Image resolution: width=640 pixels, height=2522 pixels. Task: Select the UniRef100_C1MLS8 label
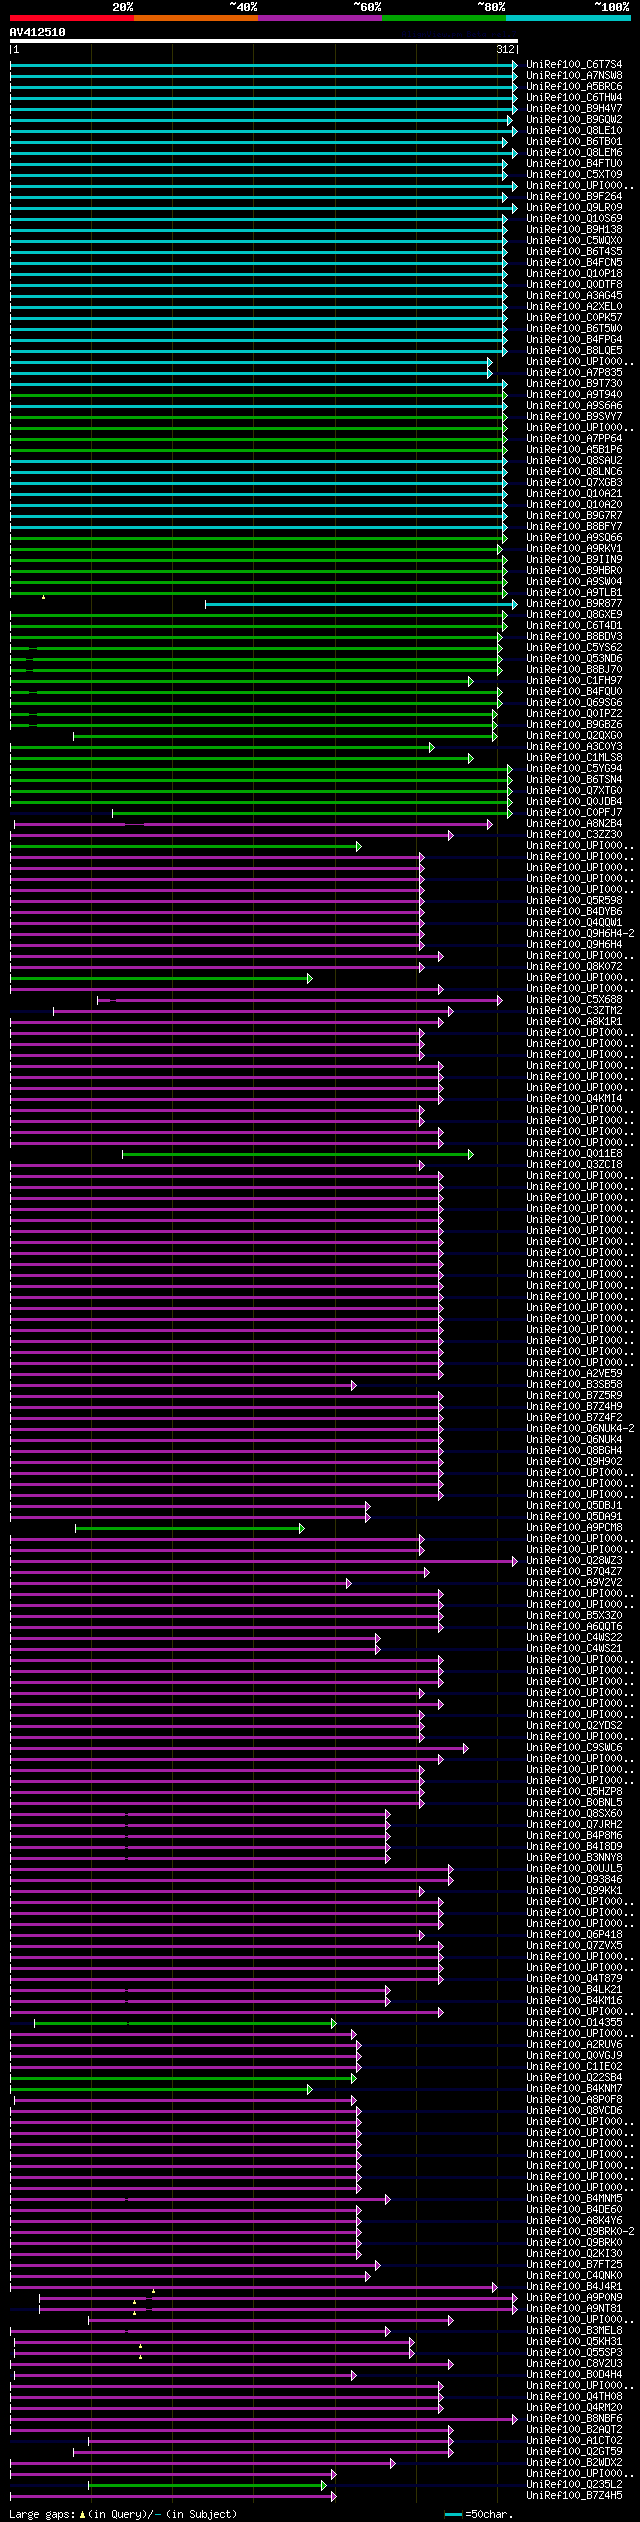574,758
